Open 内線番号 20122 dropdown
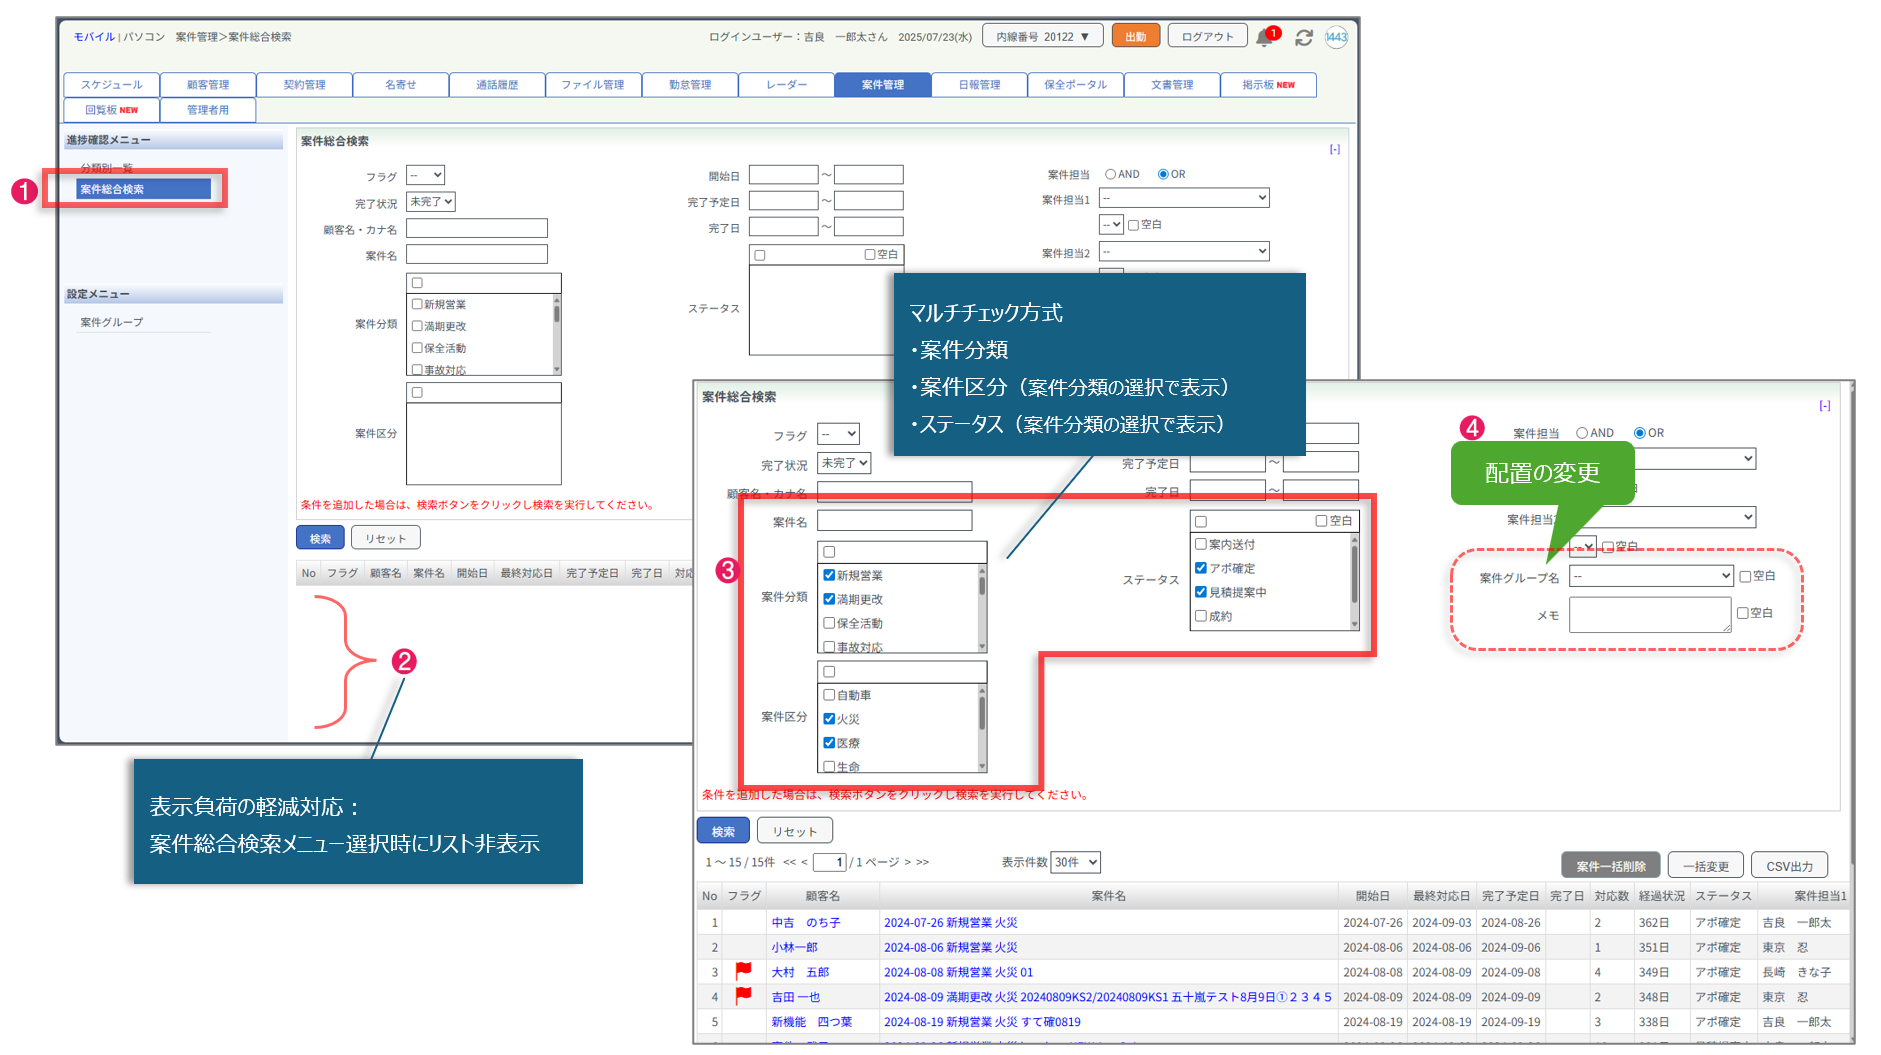 pyautogui.click(x=1042, y=37)
